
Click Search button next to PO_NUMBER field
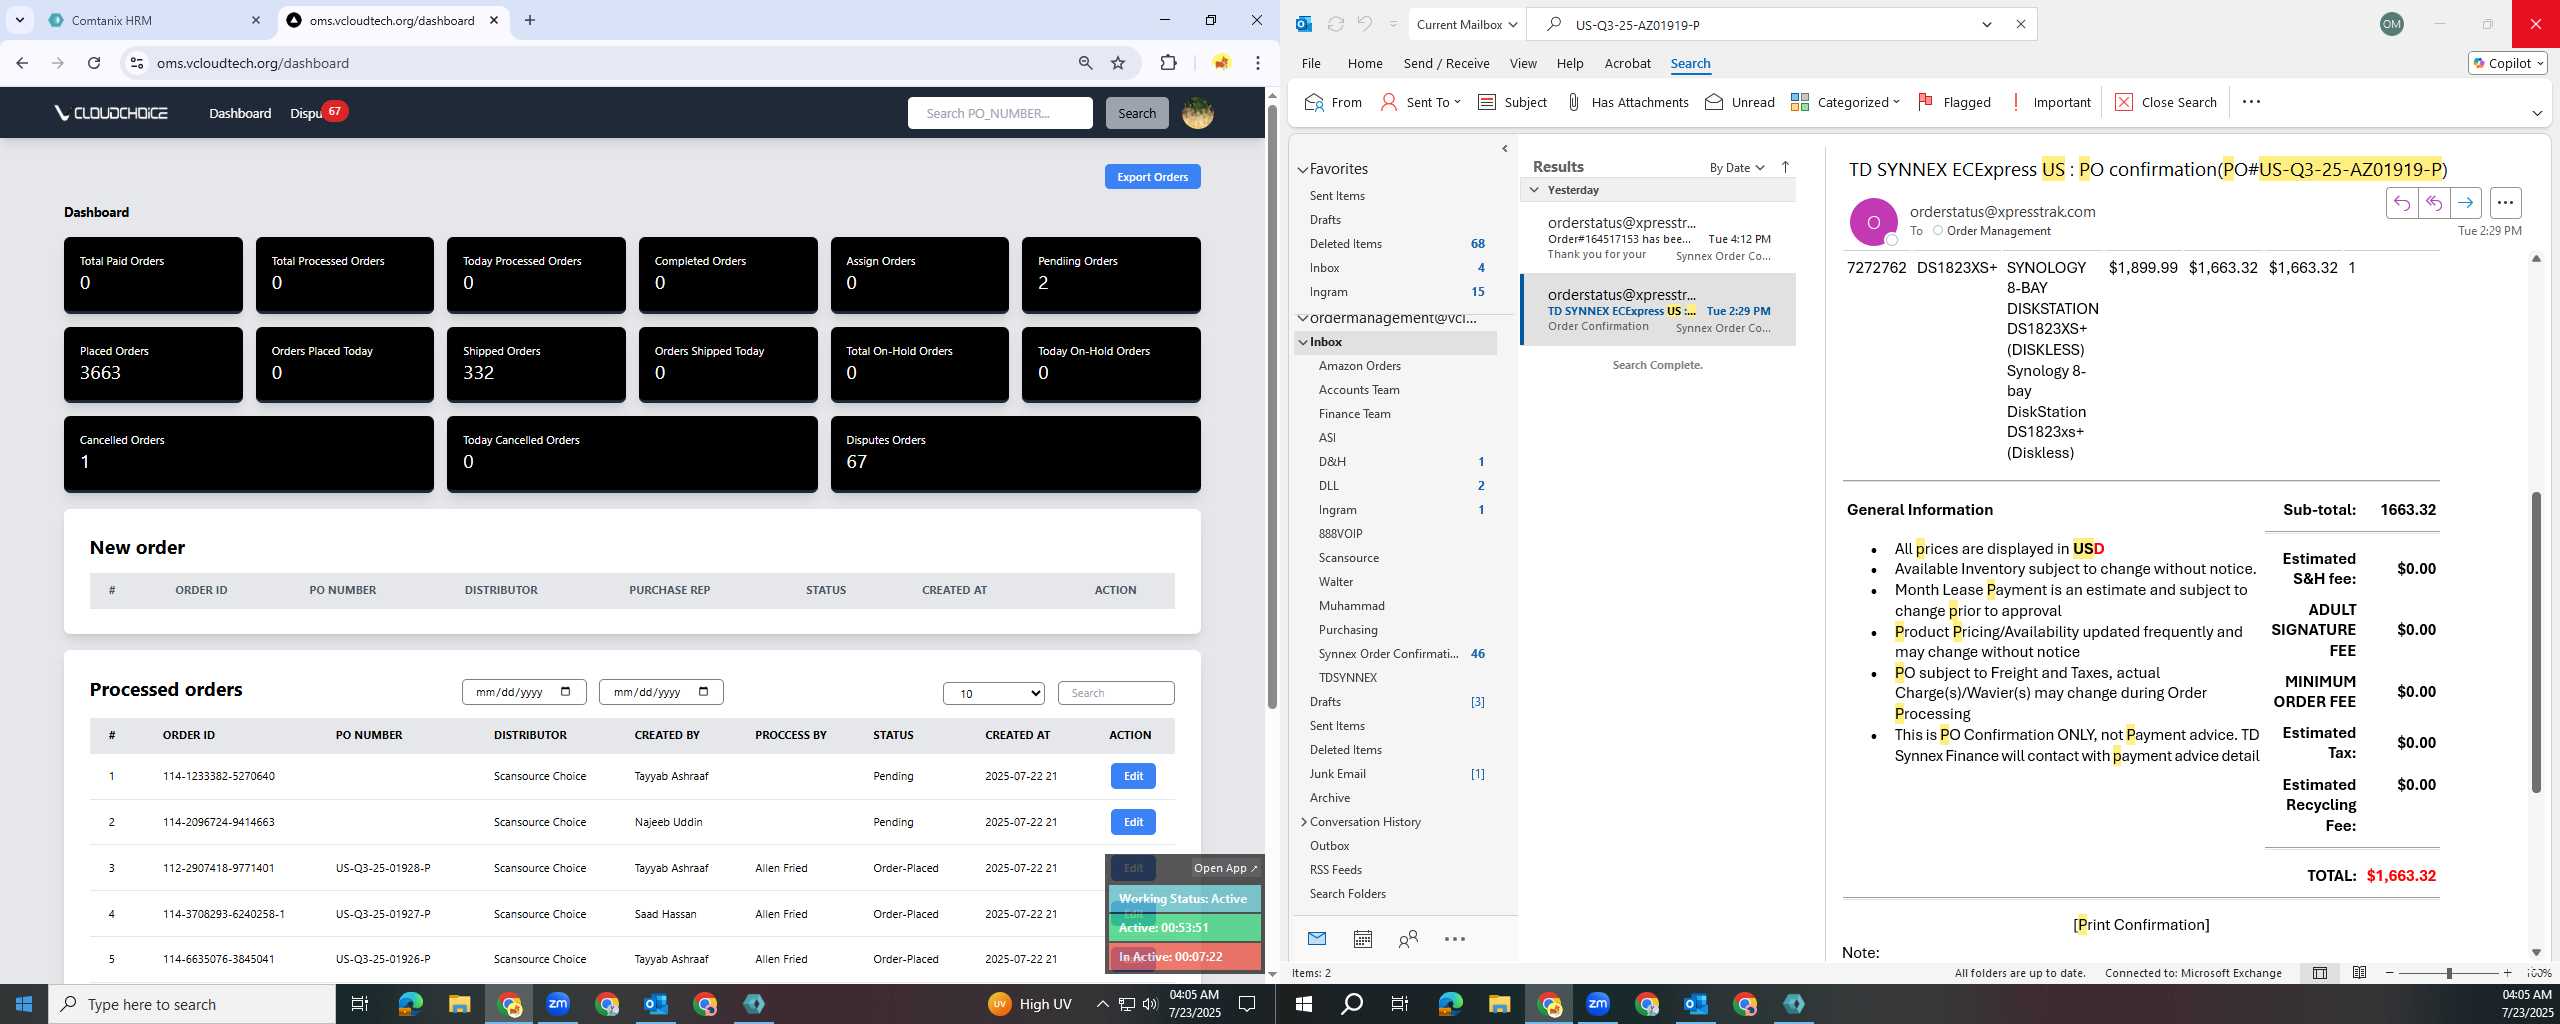[x=1137, y=113]
